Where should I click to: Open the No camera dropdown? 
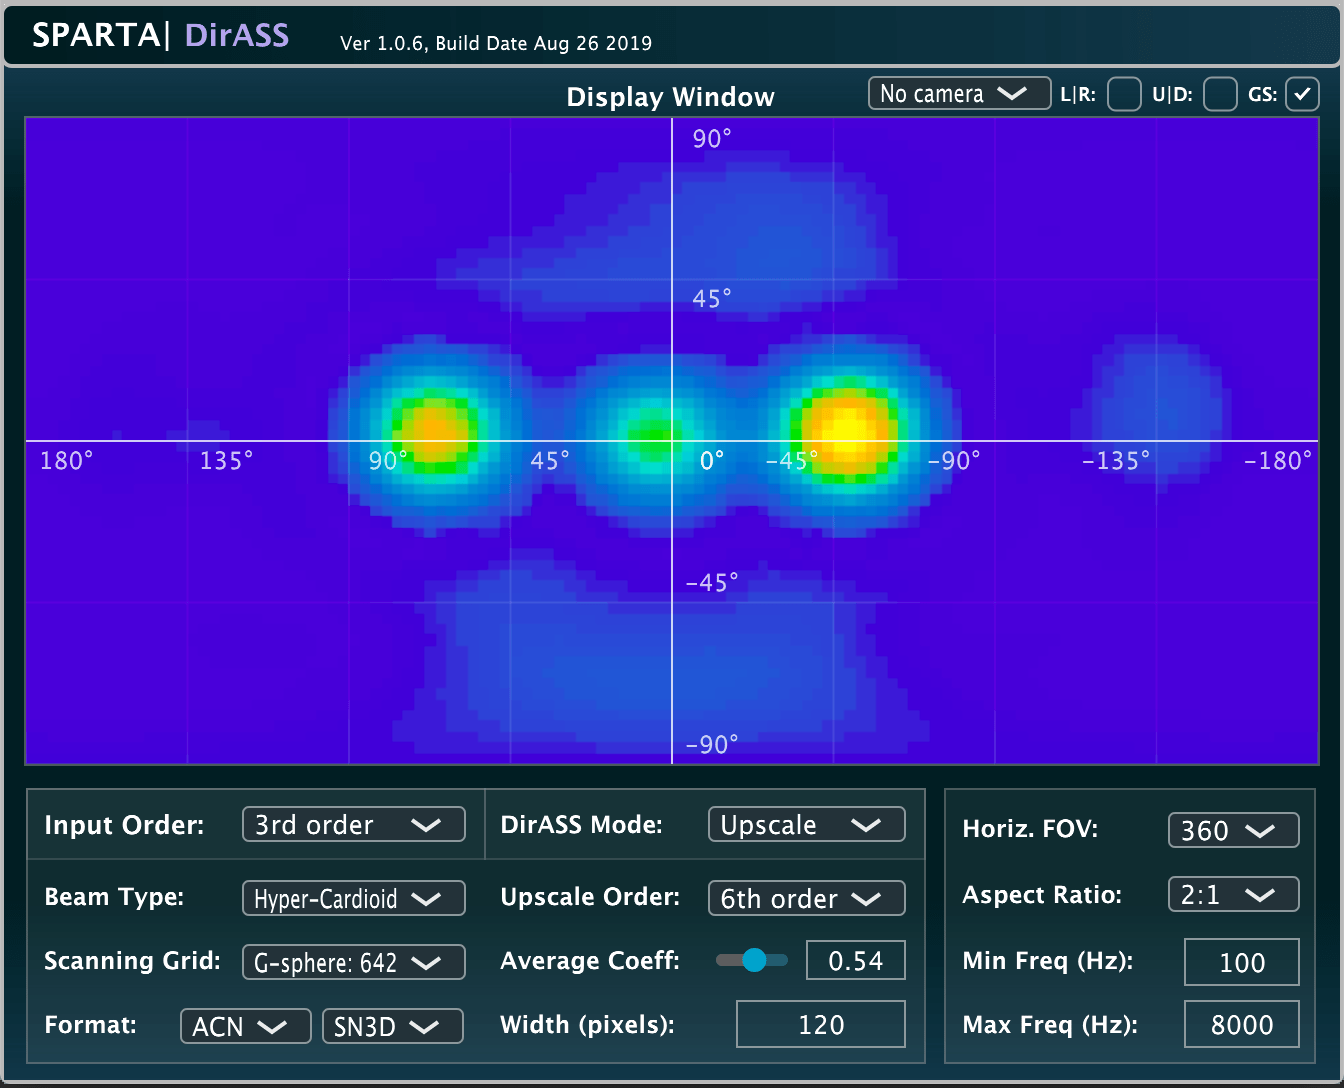(959, 94)
